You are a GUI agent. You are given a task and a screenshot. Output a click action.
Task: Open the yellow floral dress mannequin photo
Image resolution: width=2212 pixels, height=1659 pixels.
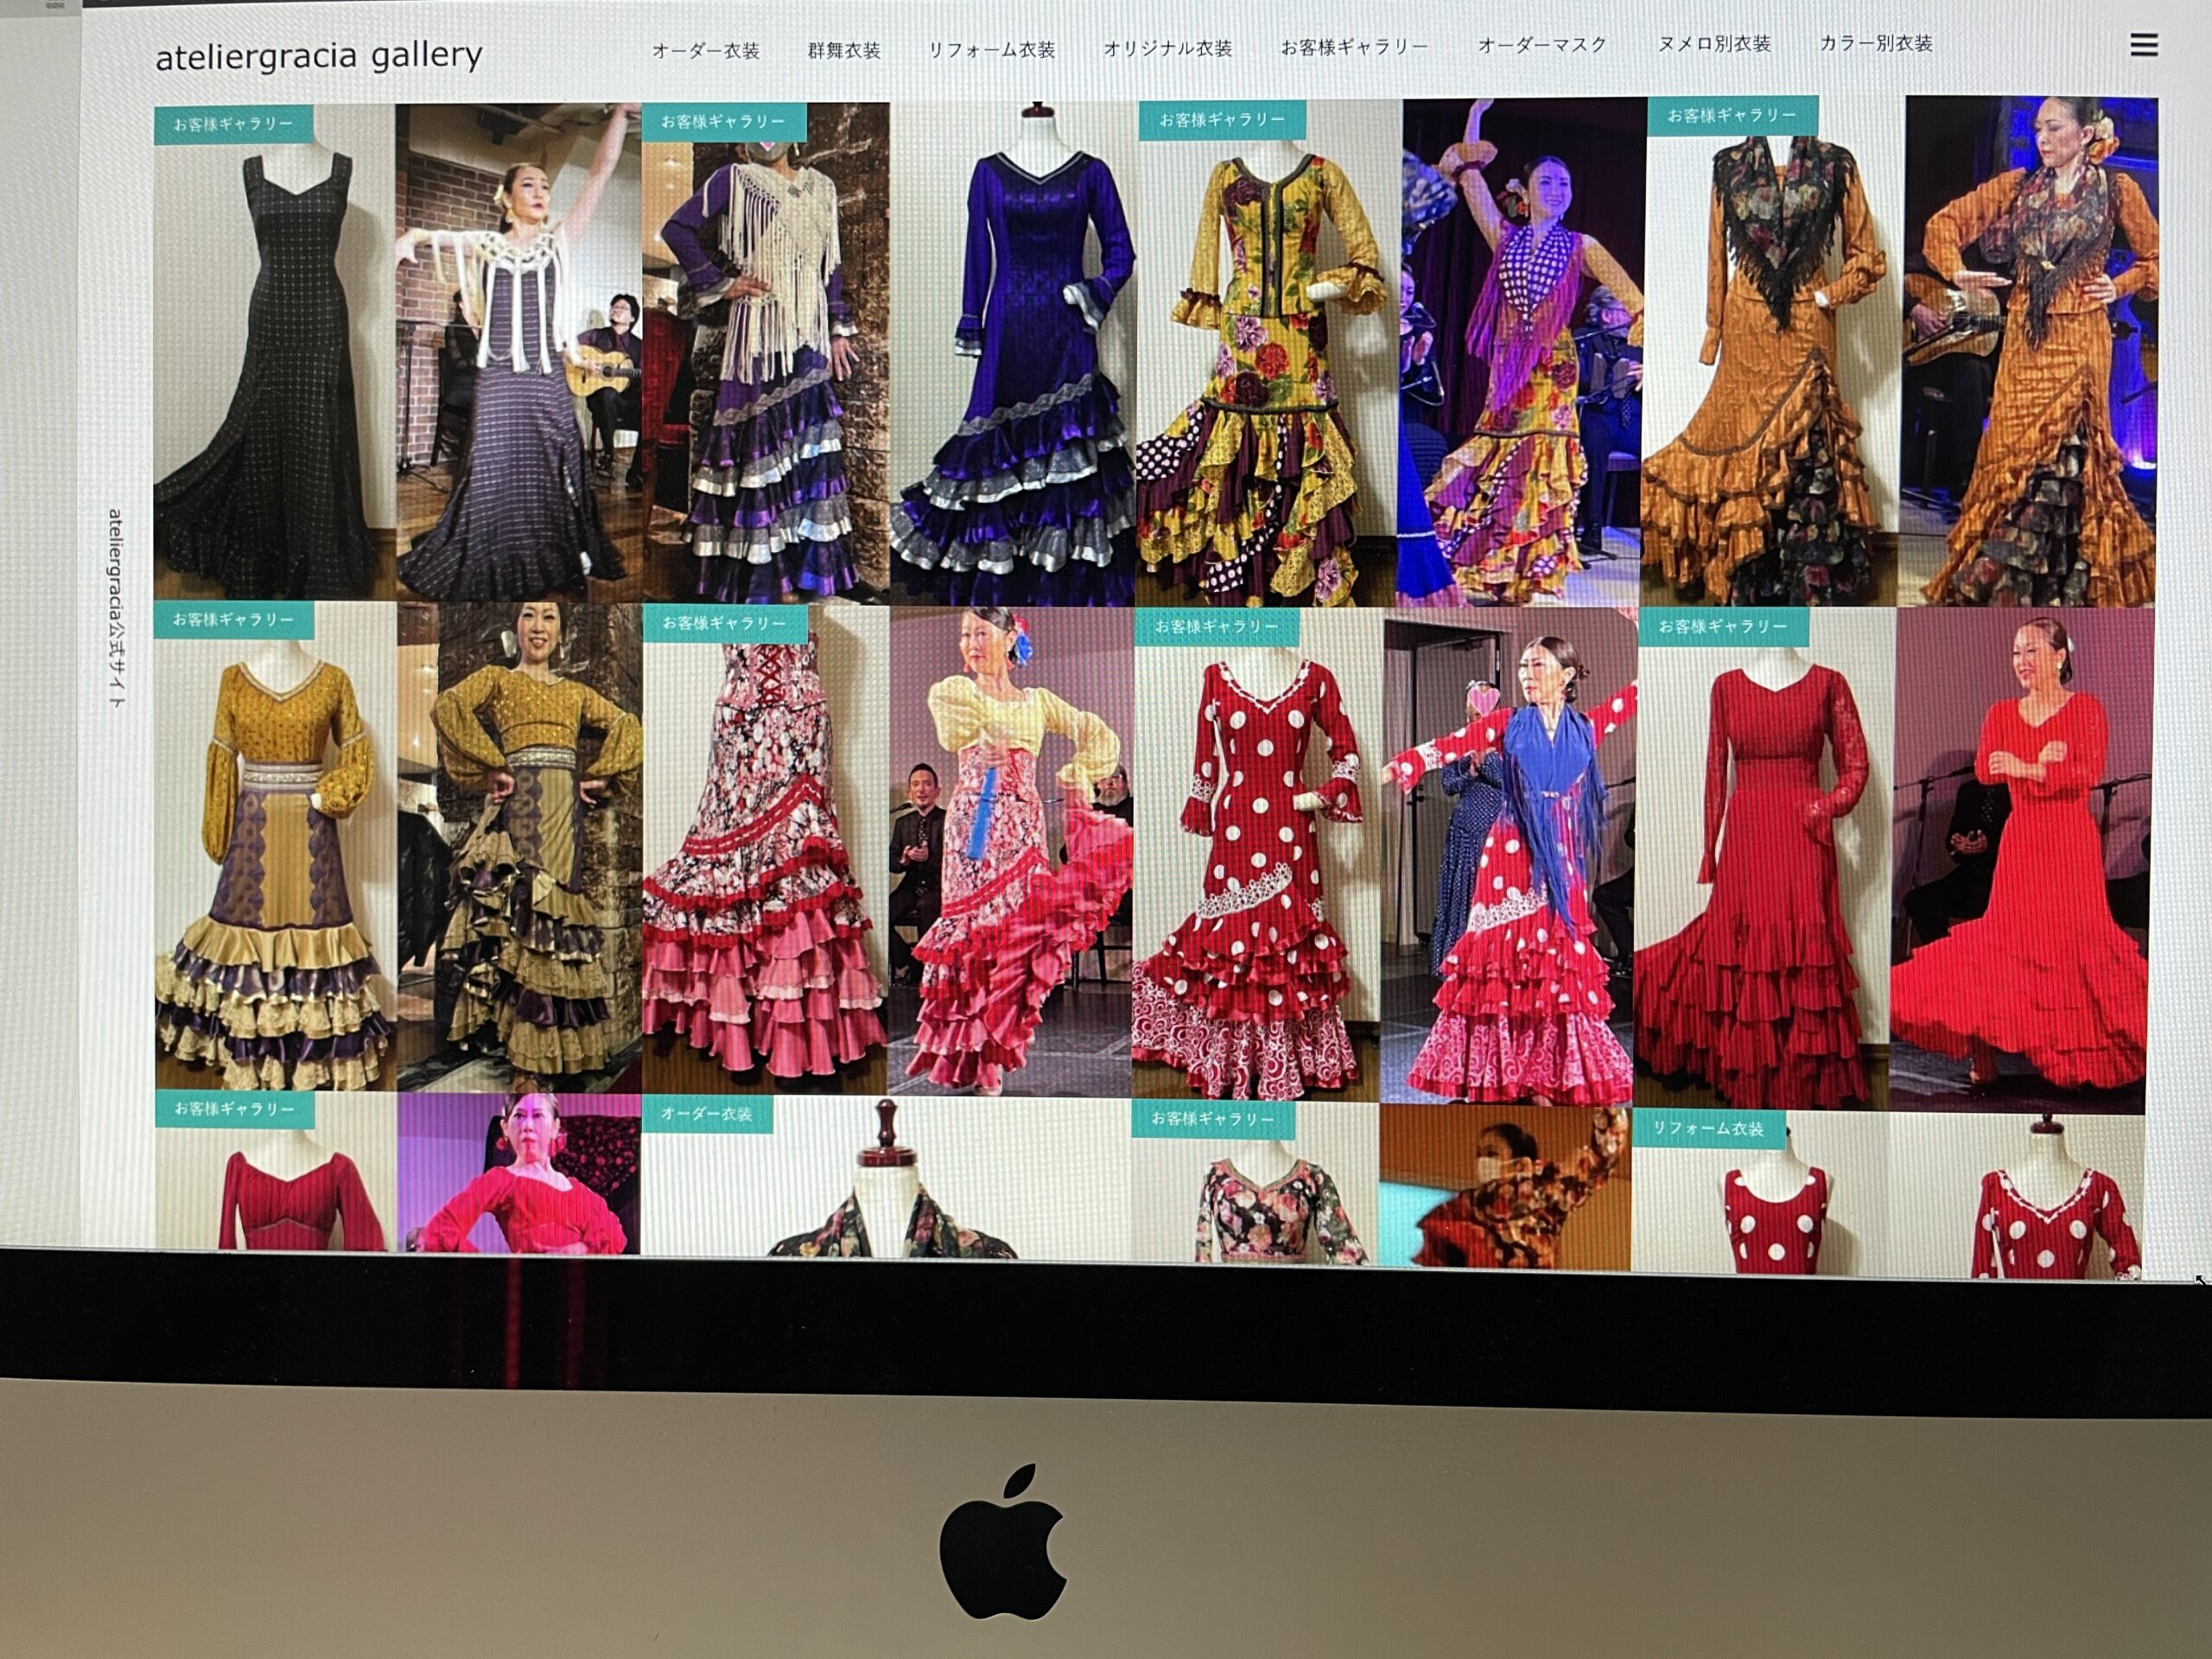[x=1268, y=353]
